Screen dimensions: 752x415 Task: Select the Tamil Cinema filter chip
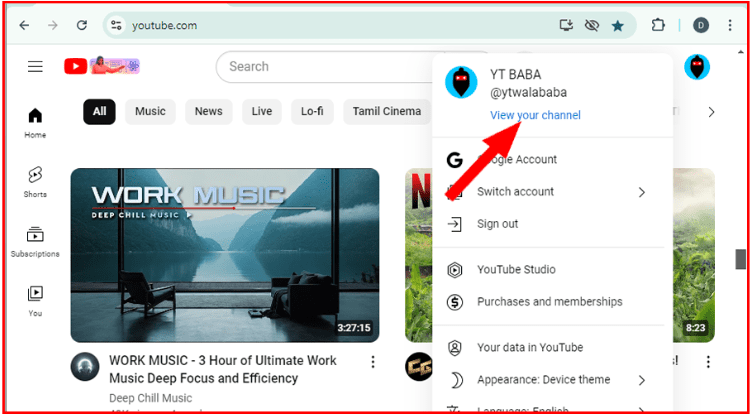point(387,111)
